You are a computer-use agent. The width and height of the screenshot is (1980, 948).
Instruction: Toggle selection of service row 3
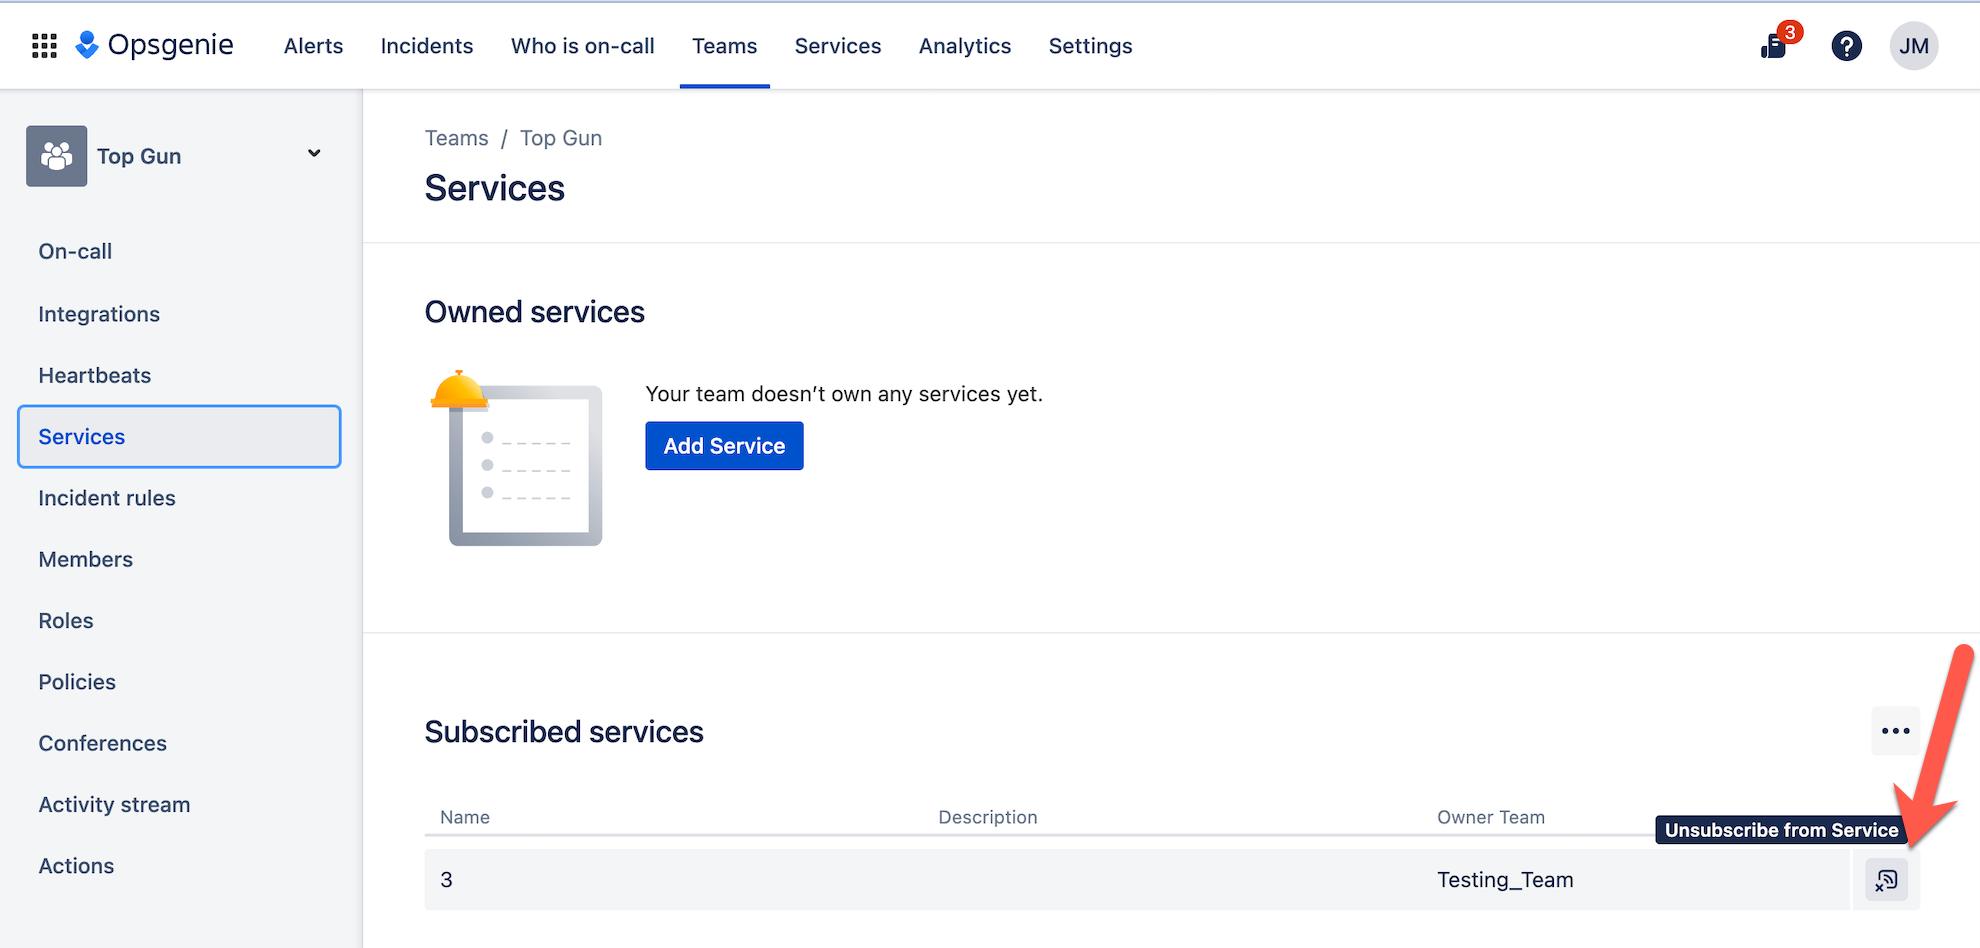pos(447,880)
